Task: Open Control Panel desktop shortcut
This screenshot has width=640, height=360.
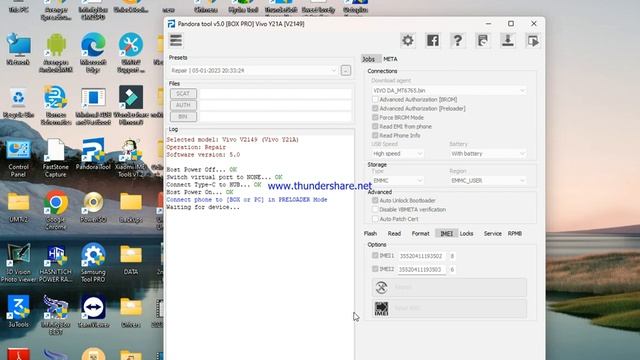Action: (18, 158)
